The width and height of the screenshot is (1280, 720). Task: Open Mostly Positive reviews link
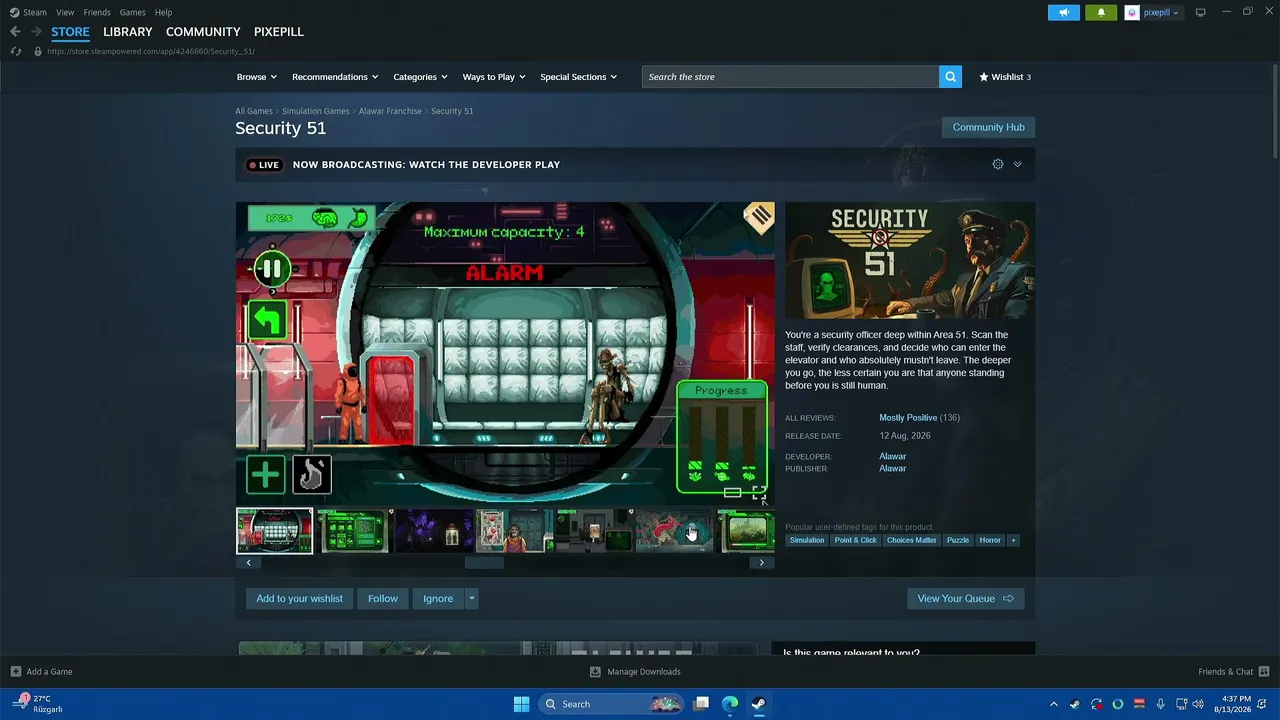(908, 418)
